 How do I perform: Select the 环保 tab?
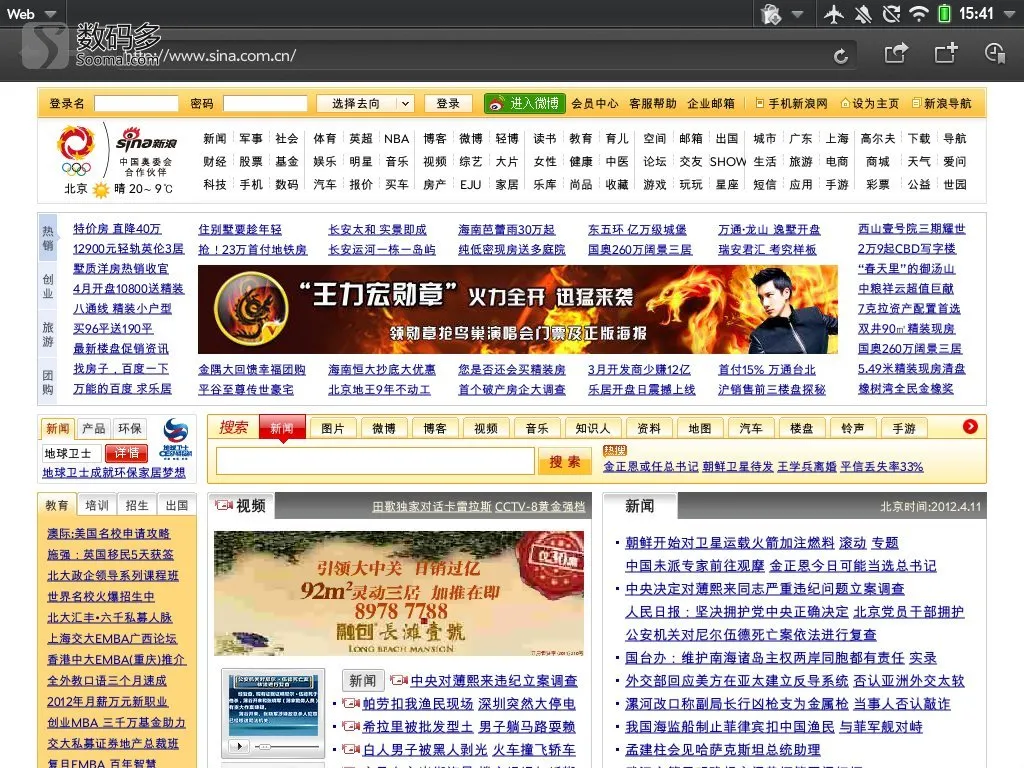[x=130, y=428]
